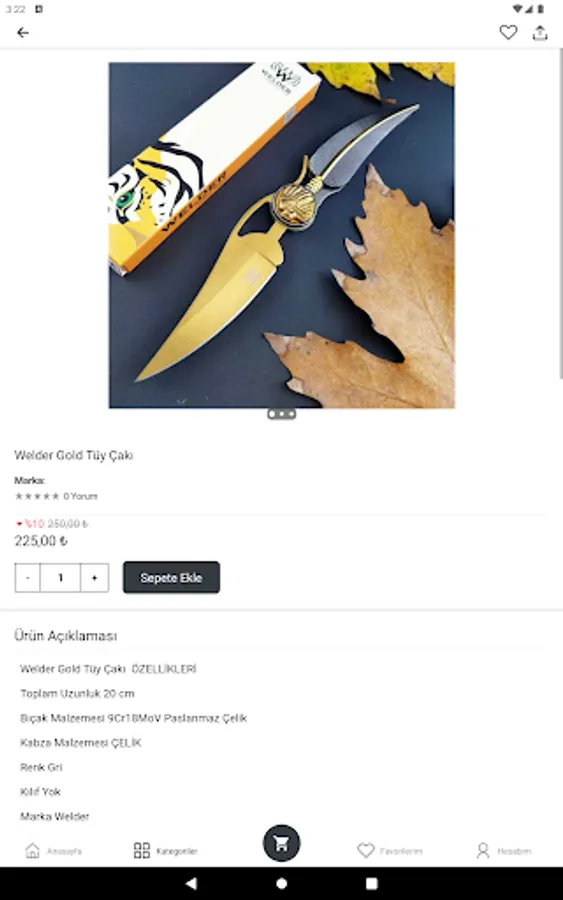563x900 pixels.
Task: Tap the Anasayfa home icon
Action: point(33,850)
